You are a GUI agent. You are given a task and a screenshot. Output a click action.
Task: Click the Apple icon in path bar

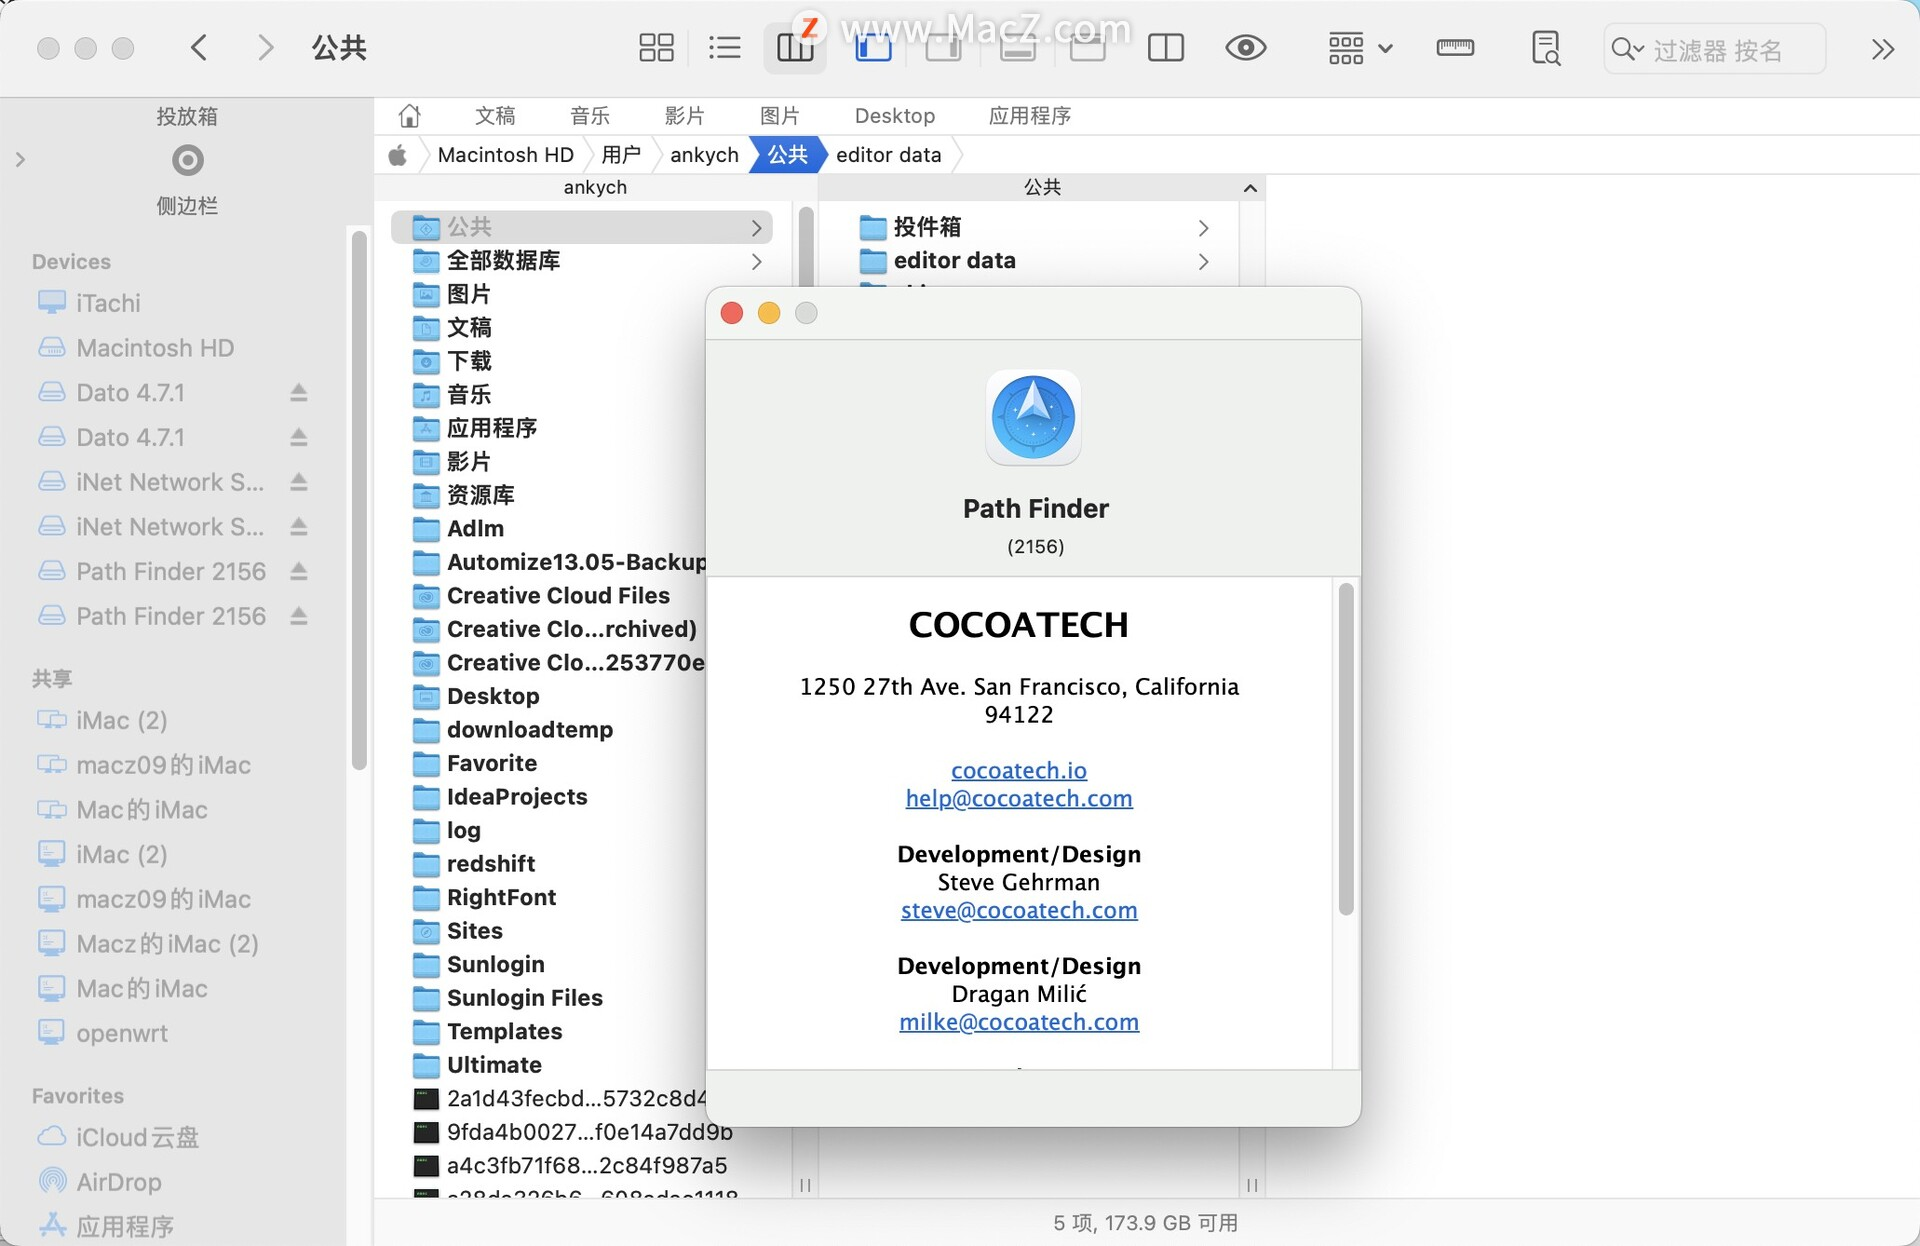point(398,155)
